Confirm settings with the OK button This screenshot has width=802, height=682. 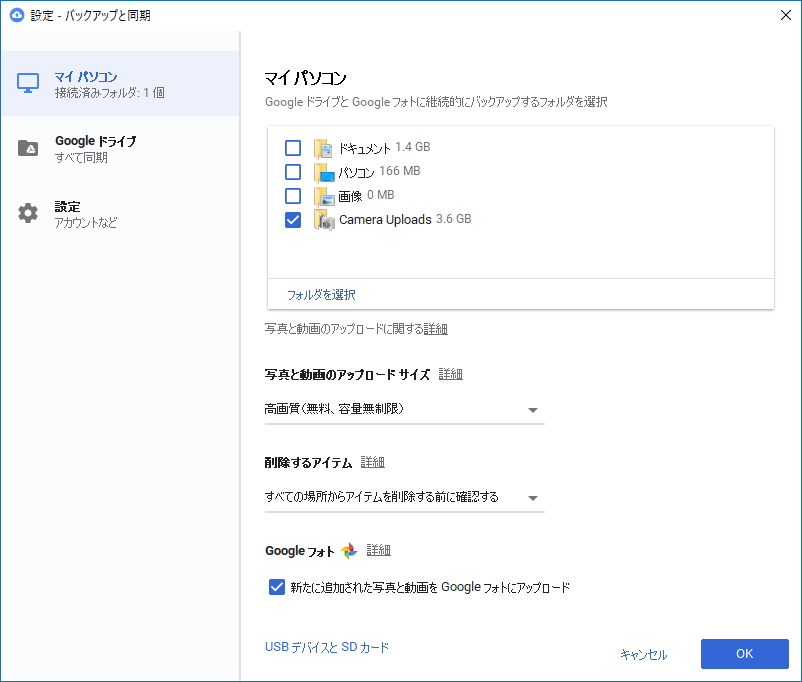click(x=744, y=653)
